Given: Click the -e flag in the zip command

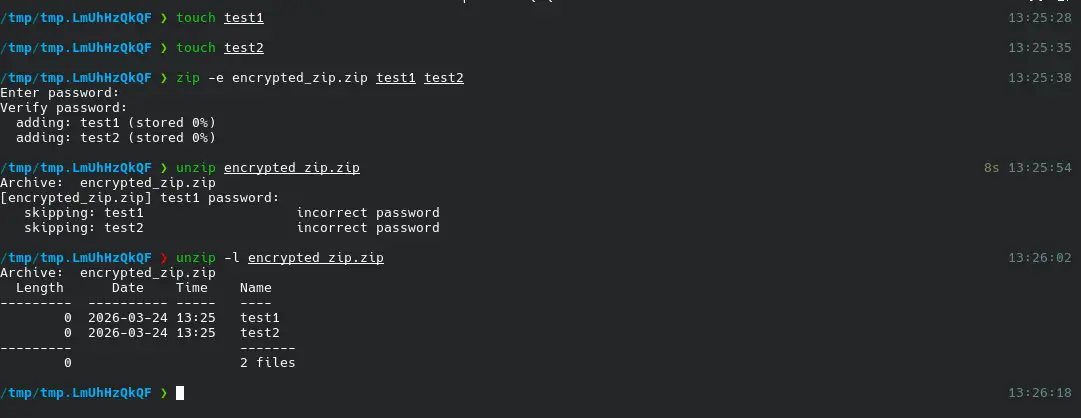Looking at the screenshot, I should [x=215, y=78].
